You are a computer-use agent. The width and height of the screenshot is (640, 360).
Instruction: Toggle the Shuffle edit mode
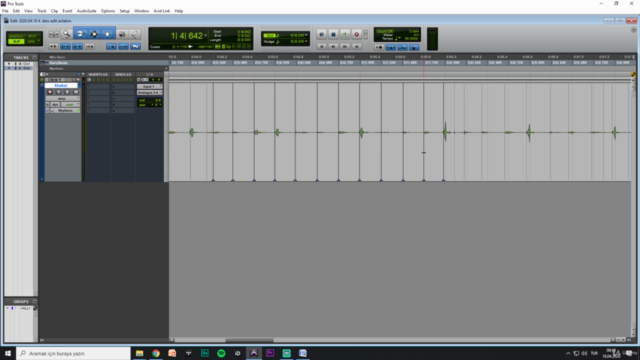click(16, 36)
